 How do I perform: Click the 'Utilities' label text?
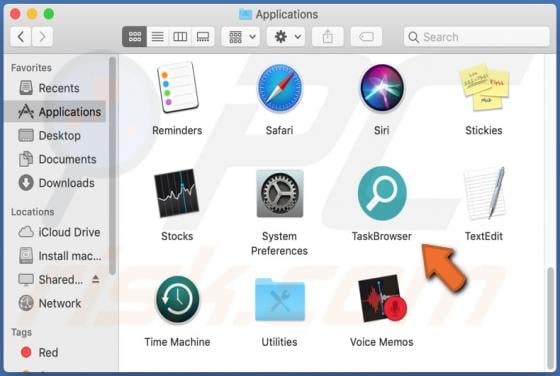point(279,342)
